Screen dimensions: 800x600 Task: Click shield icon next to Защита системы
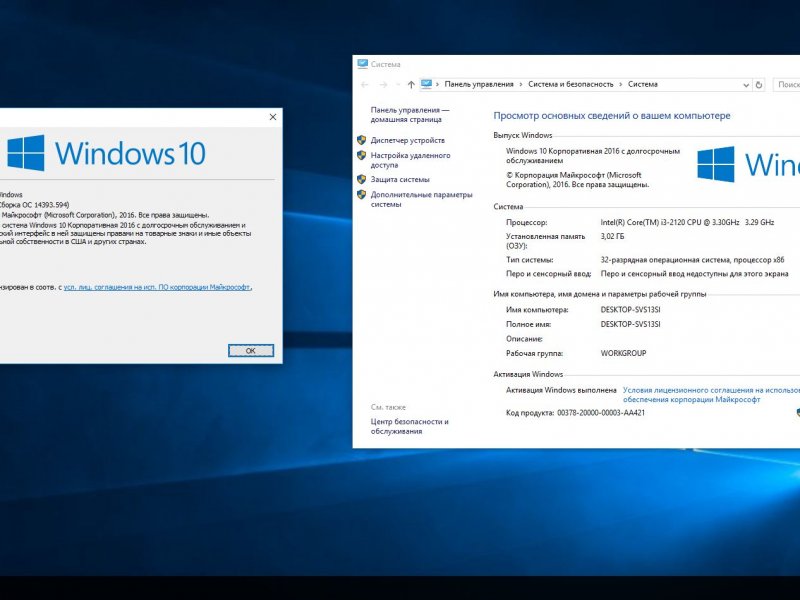[362, 179]
